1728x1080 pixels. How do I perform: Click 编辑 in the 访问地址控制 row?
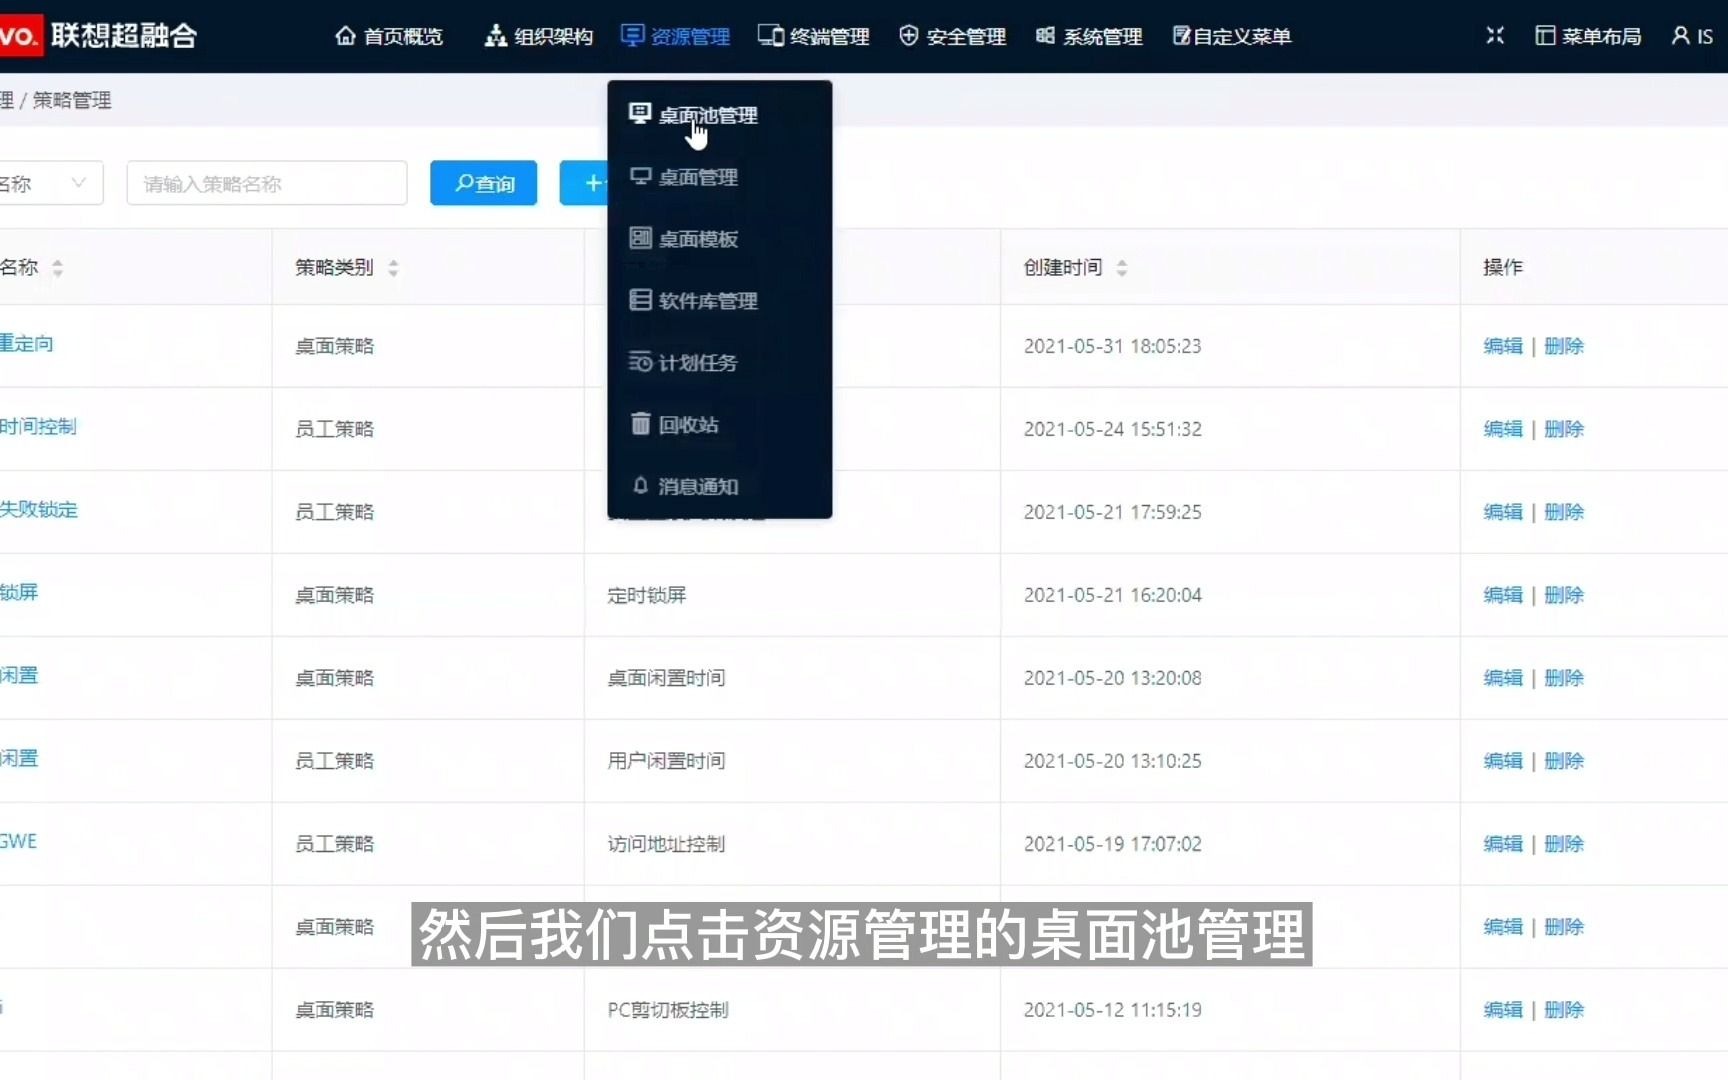point(1503,844)
